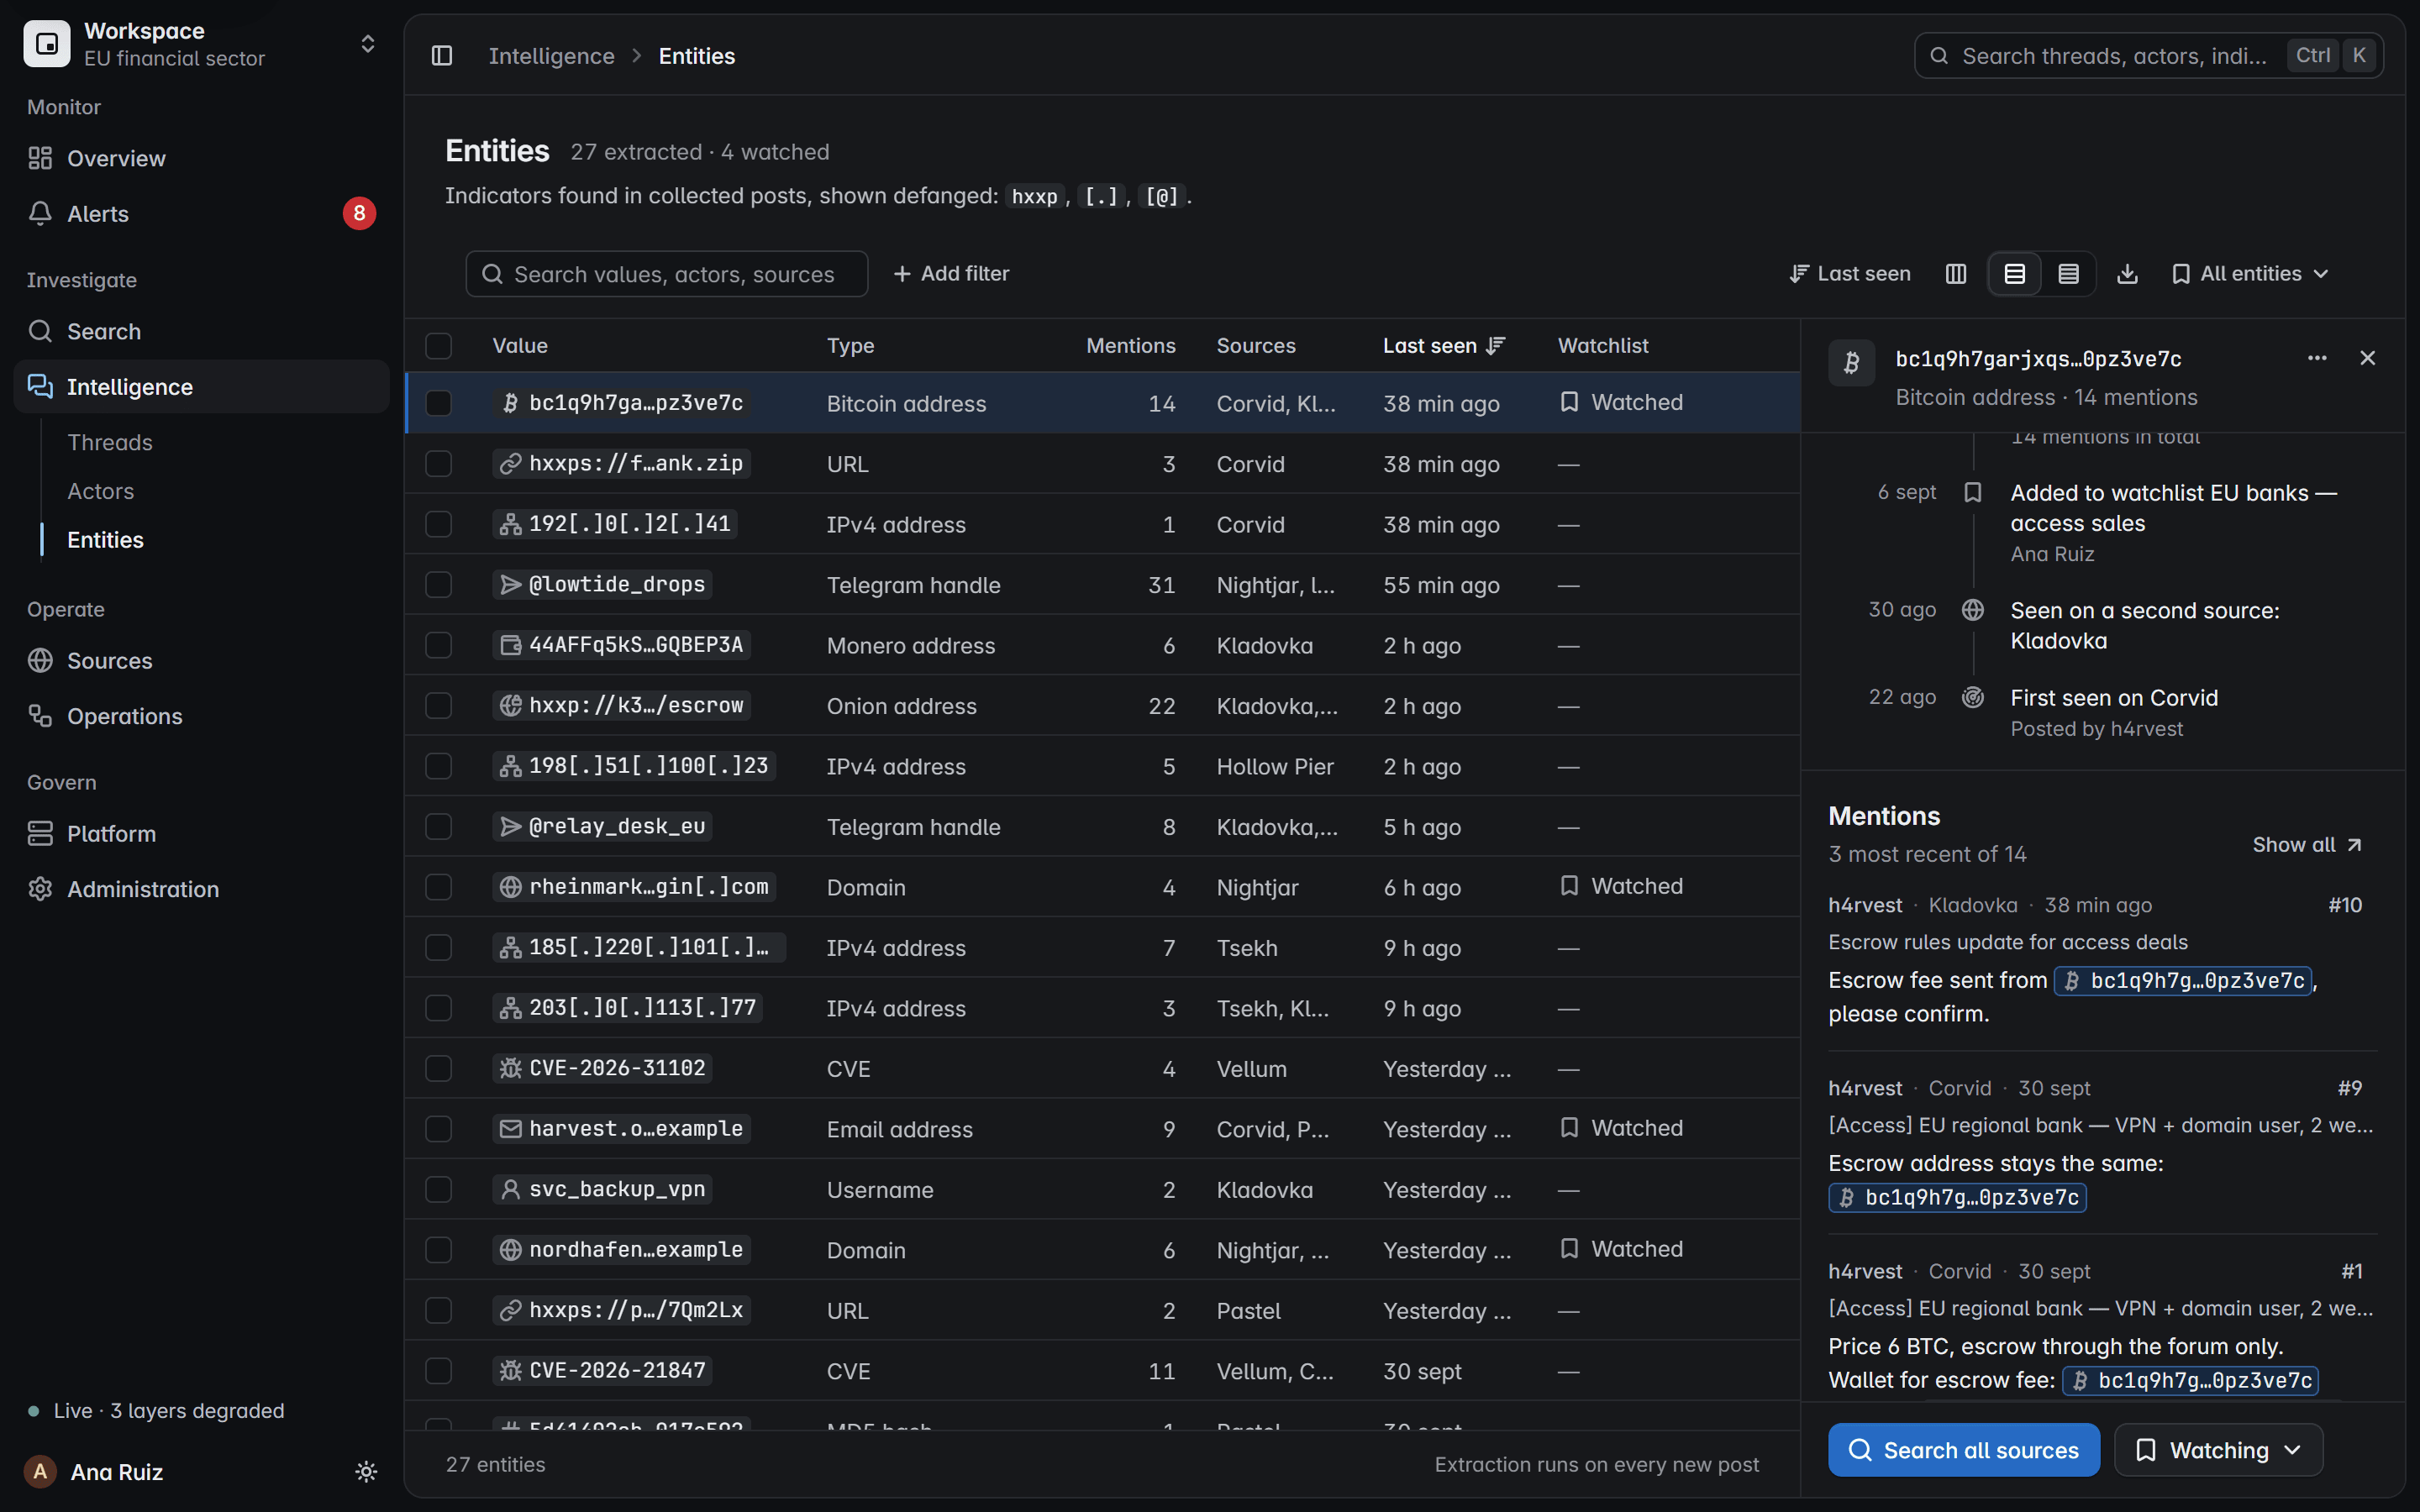Toggle the light/dark theme icon
The image size is (2420, 1512).
click(366, 1472)
